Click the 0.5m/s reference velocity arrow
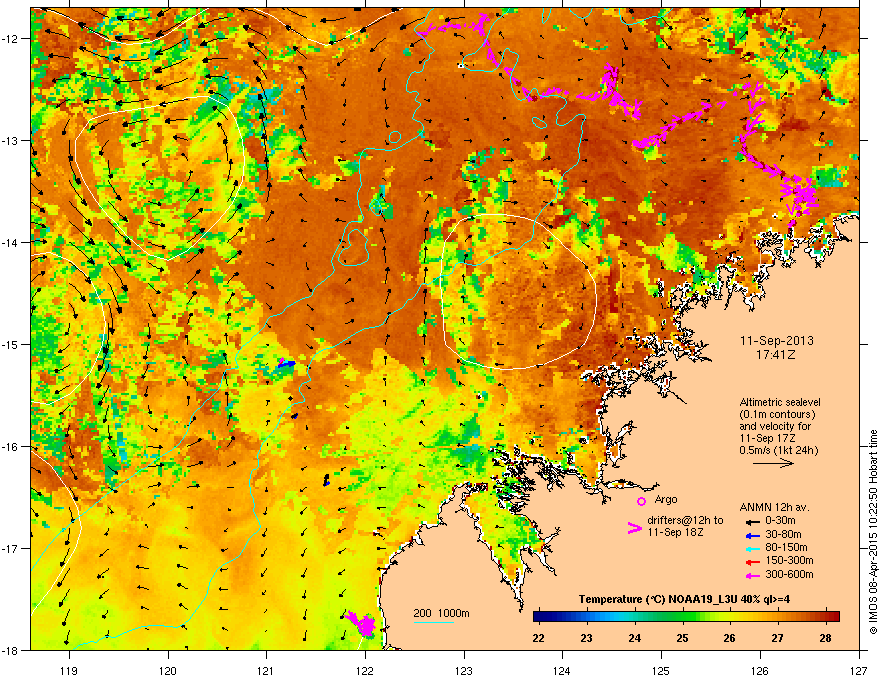 point(773,463)
